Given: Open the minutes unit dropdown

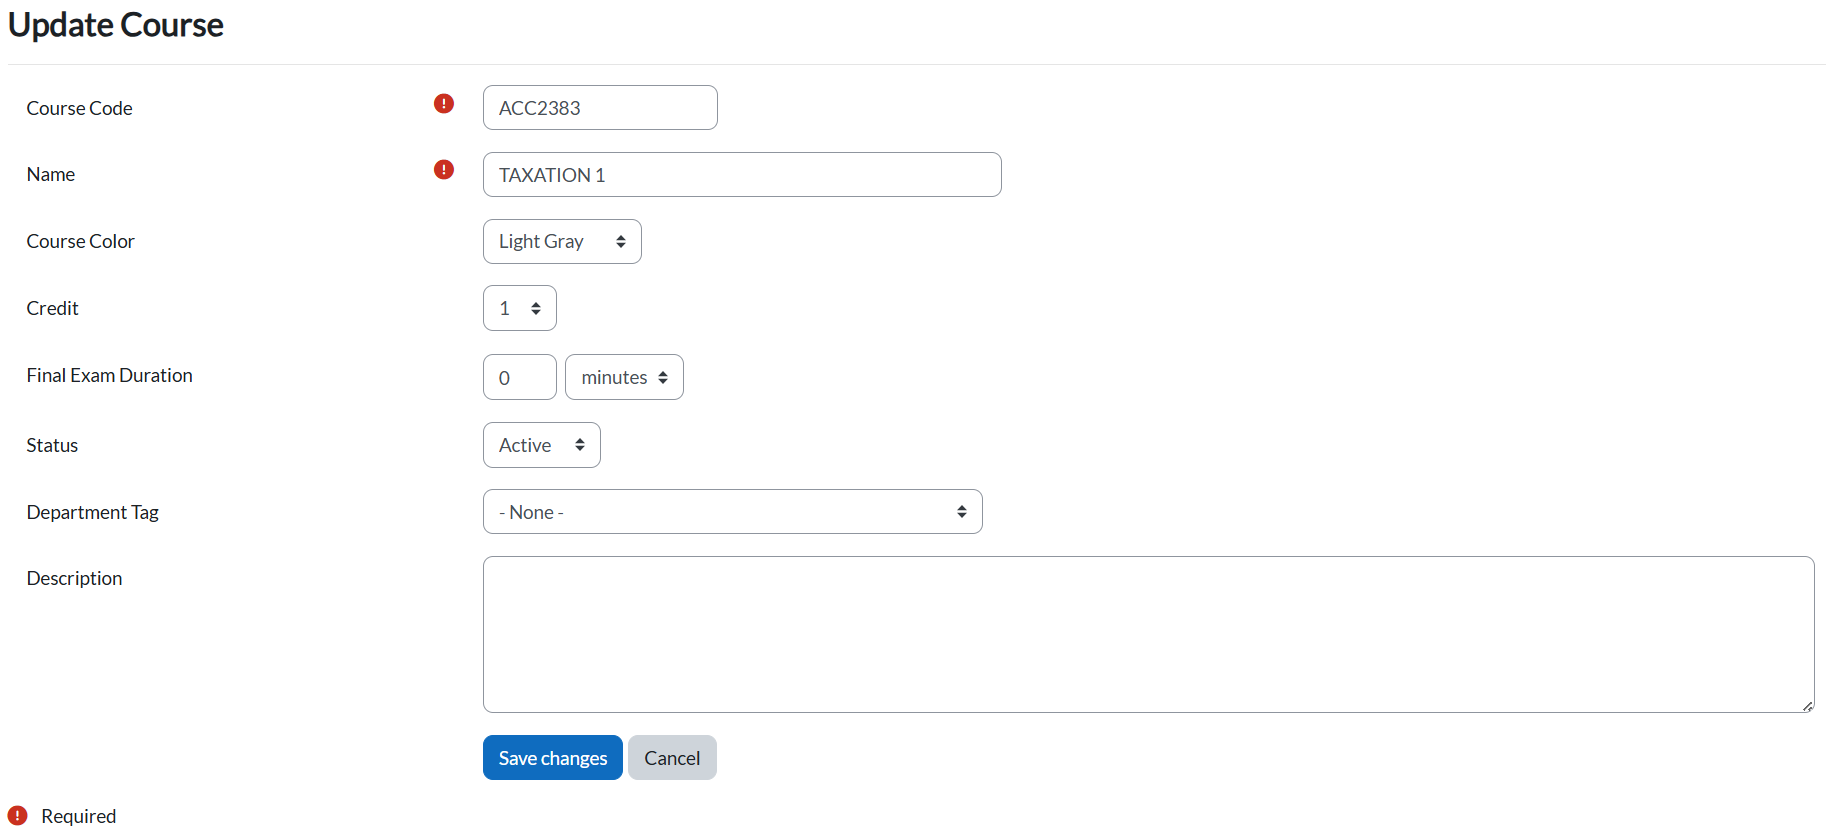Looking at the screenshot, I should point(624,378).
